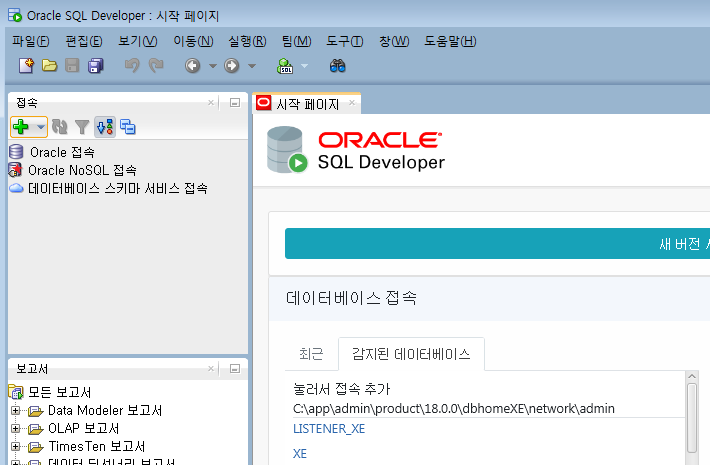
Task: Click the 모든 보고서 folder icon
Action: point(16,392)
